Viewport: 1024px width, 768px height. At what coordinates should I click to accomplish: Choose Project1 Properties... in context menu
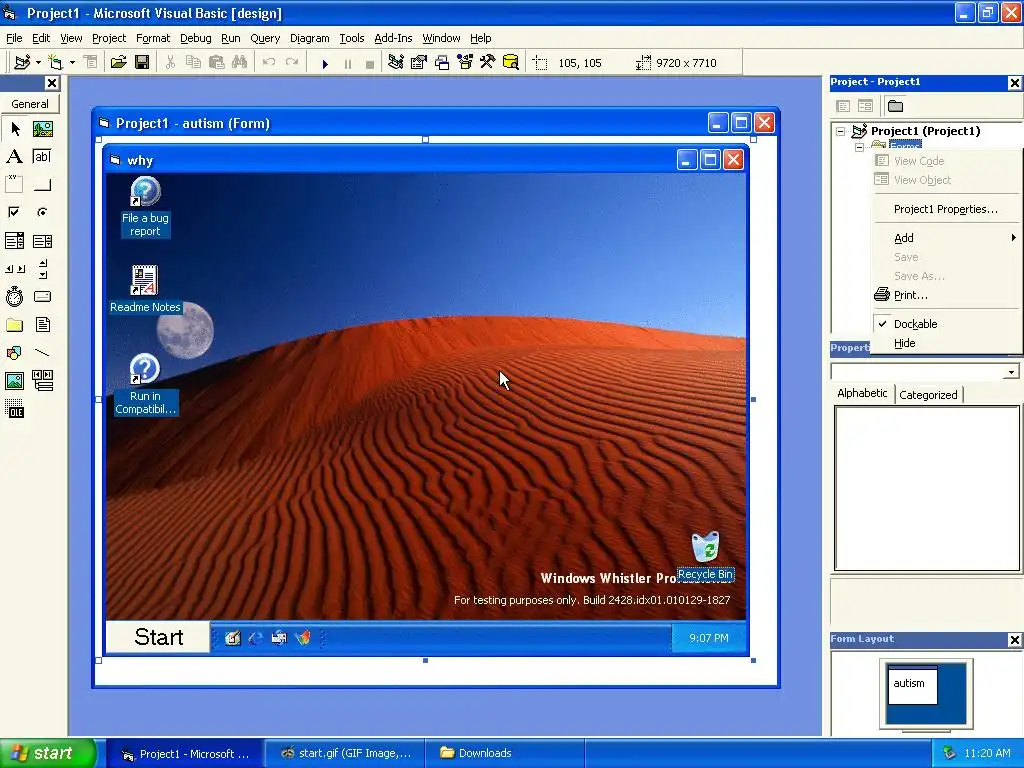946,209
